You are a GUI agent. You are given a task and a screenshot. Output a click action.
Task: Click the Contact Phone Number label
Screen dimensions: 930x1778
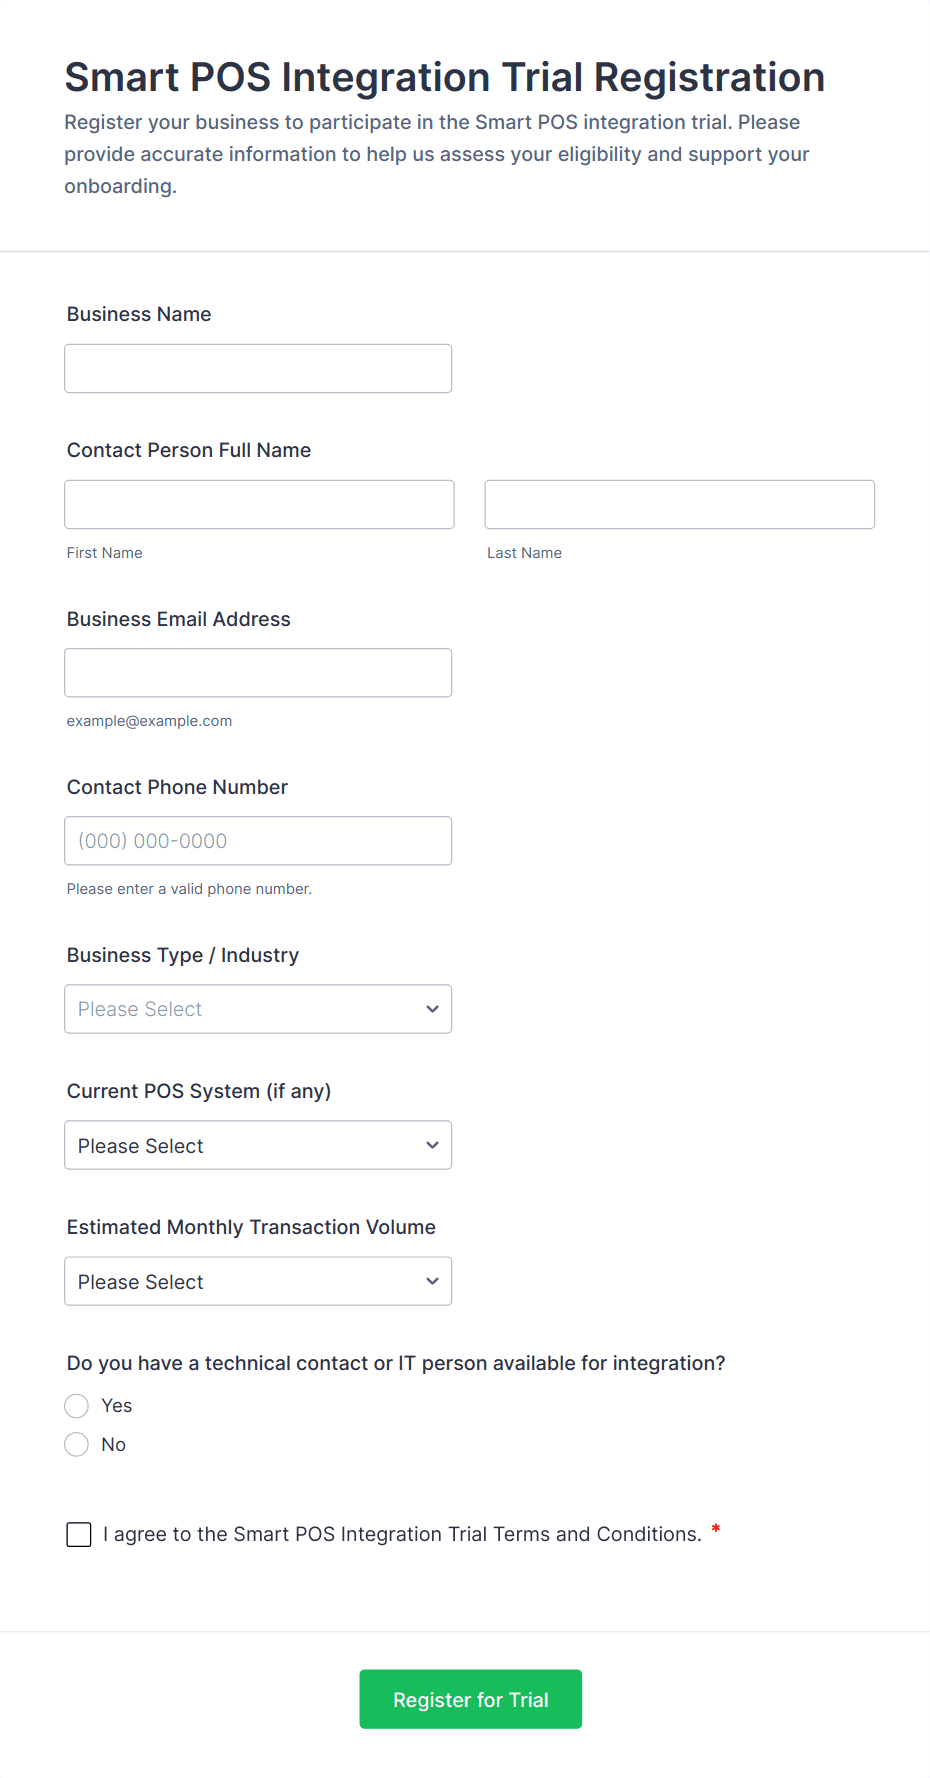177,787
